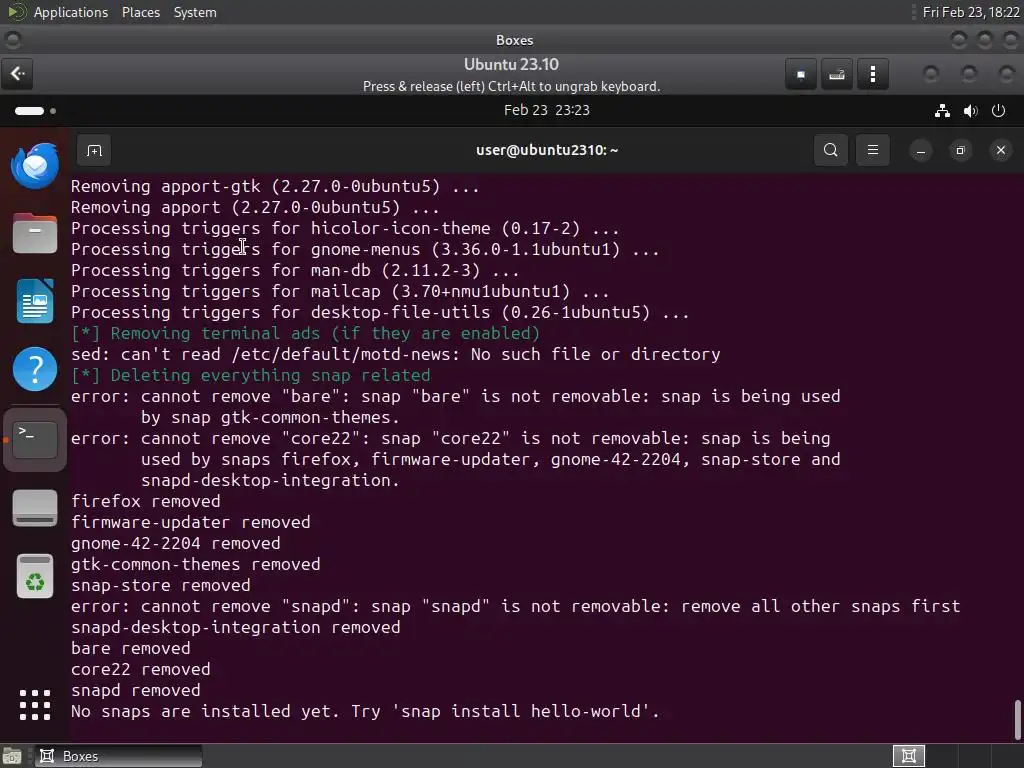The width and height of the screenshot is (1024, 768).
Task: Click the 'snapd removed' output line
Action: 136,690
